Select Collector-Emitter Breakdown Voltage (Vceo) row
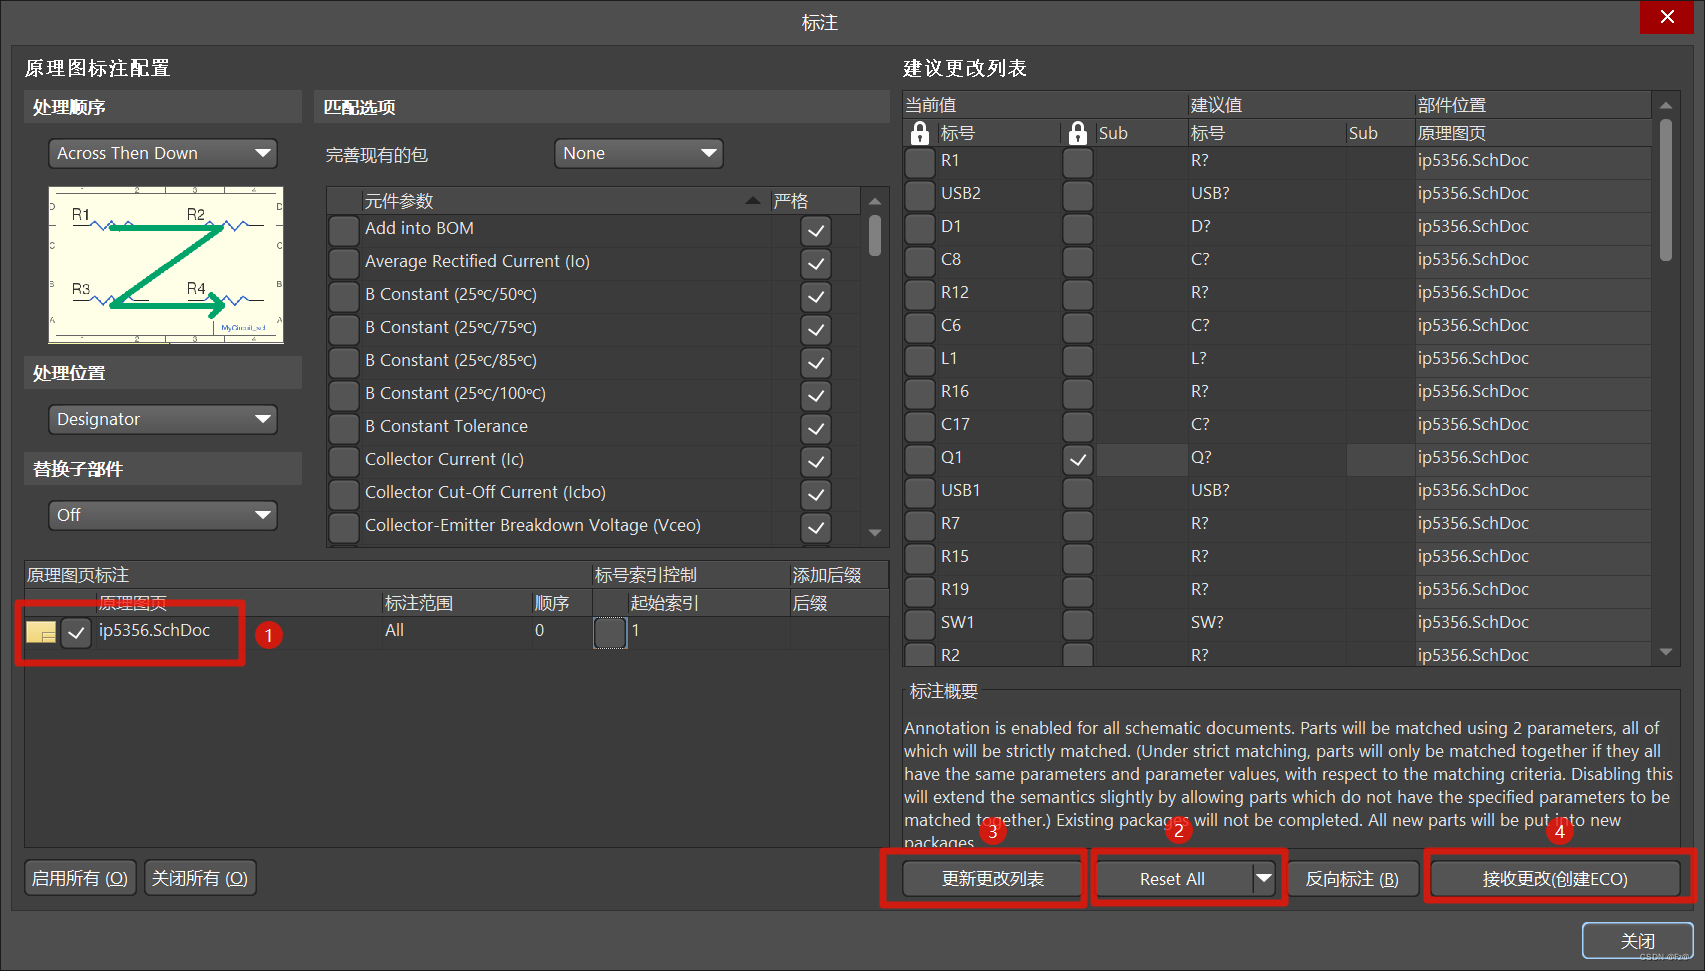Screen dimensions: 1705x971 click(x=594, y=526)
